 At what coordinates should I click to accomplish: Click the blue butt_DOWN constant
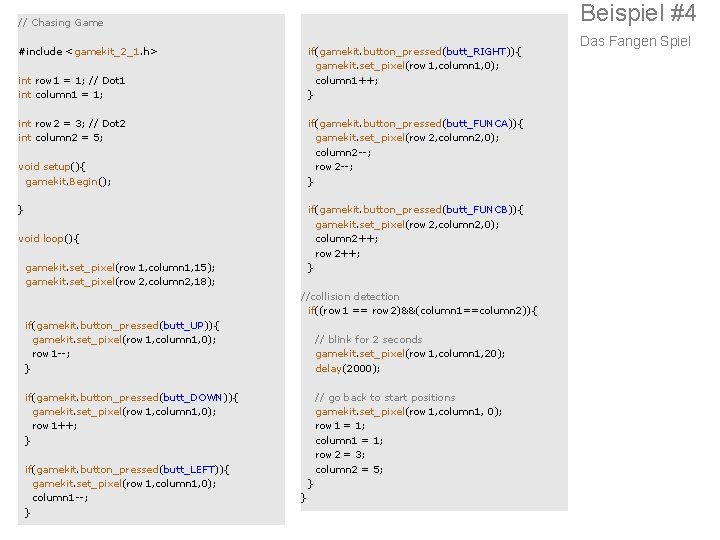tap(194, 398)
